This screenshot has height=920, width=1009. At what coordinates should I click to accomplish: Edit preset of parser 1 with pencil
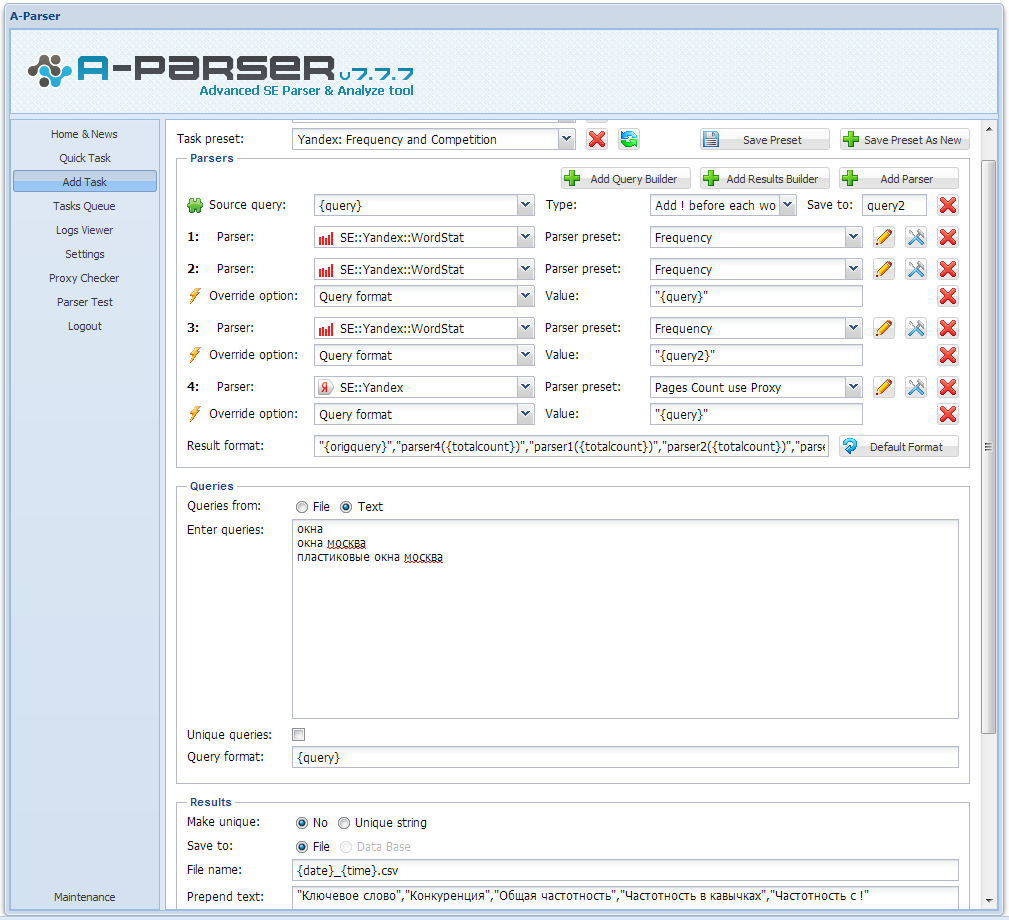(x=884, y=237)
